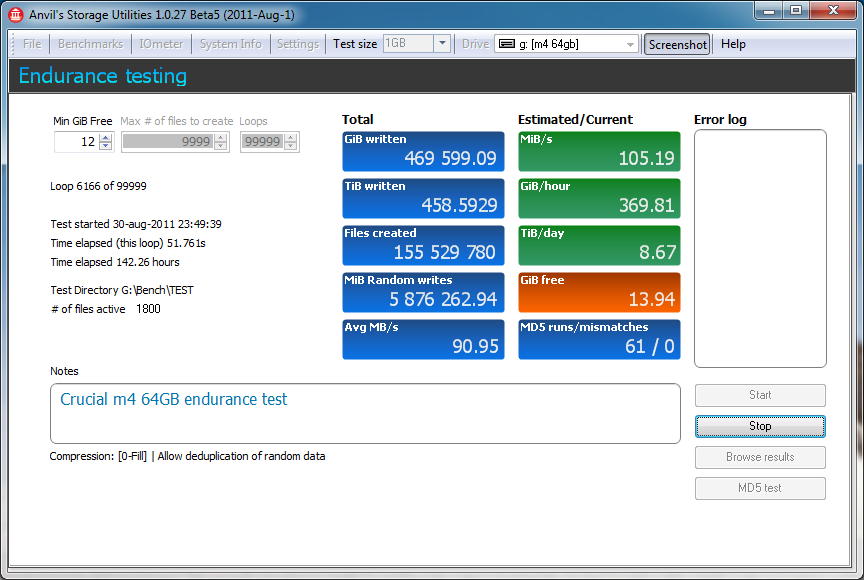Click inside the Error log box
The width and height of the screenshot is (864, 580).
[x=760, y=248]
